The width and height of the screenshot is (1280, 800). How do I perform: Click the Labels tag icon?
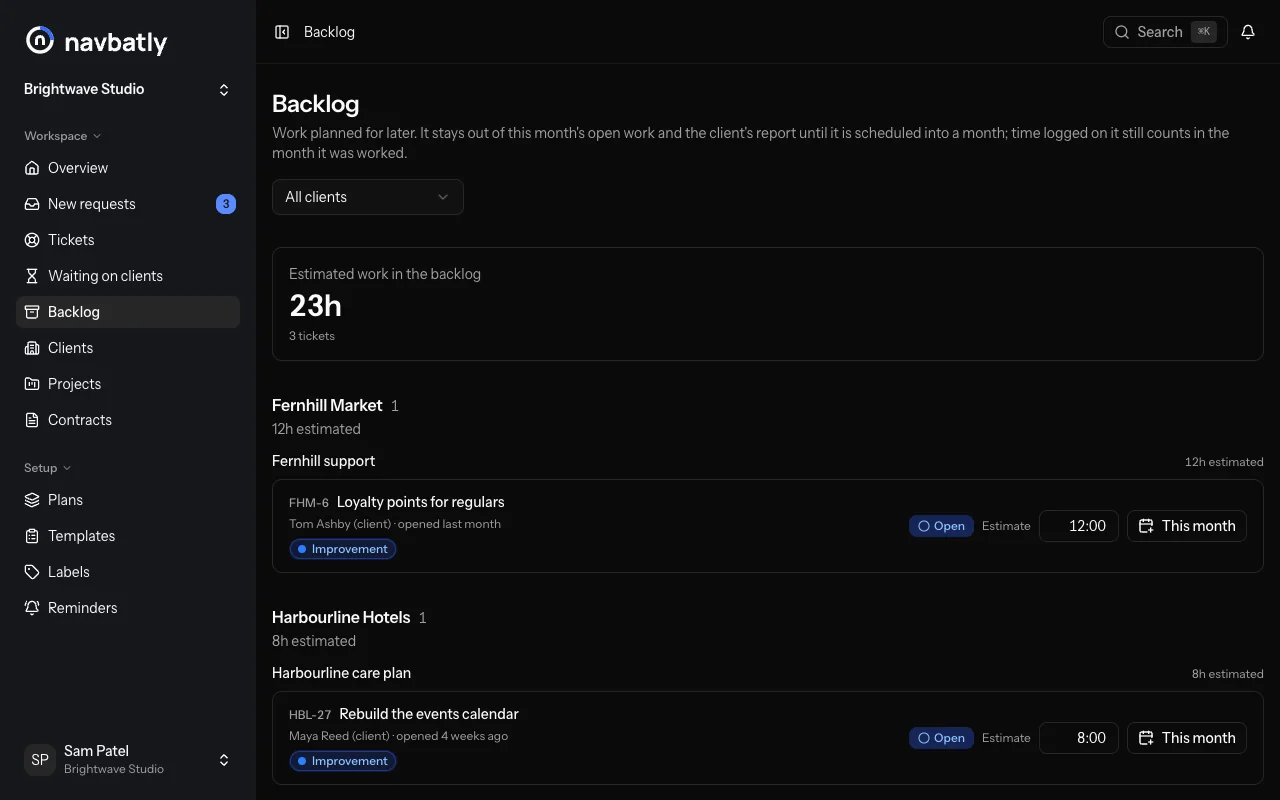[32, 572]
